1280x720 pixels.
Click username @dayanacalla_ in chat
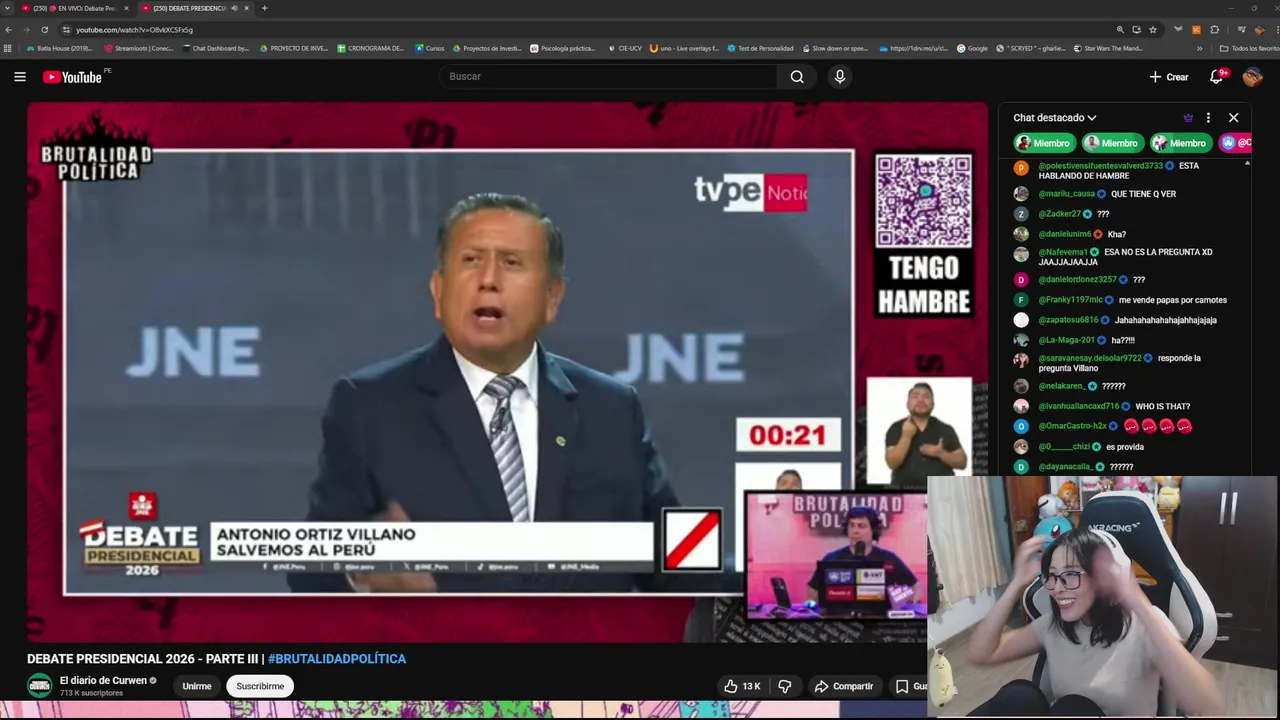[x=1065, y=467]
